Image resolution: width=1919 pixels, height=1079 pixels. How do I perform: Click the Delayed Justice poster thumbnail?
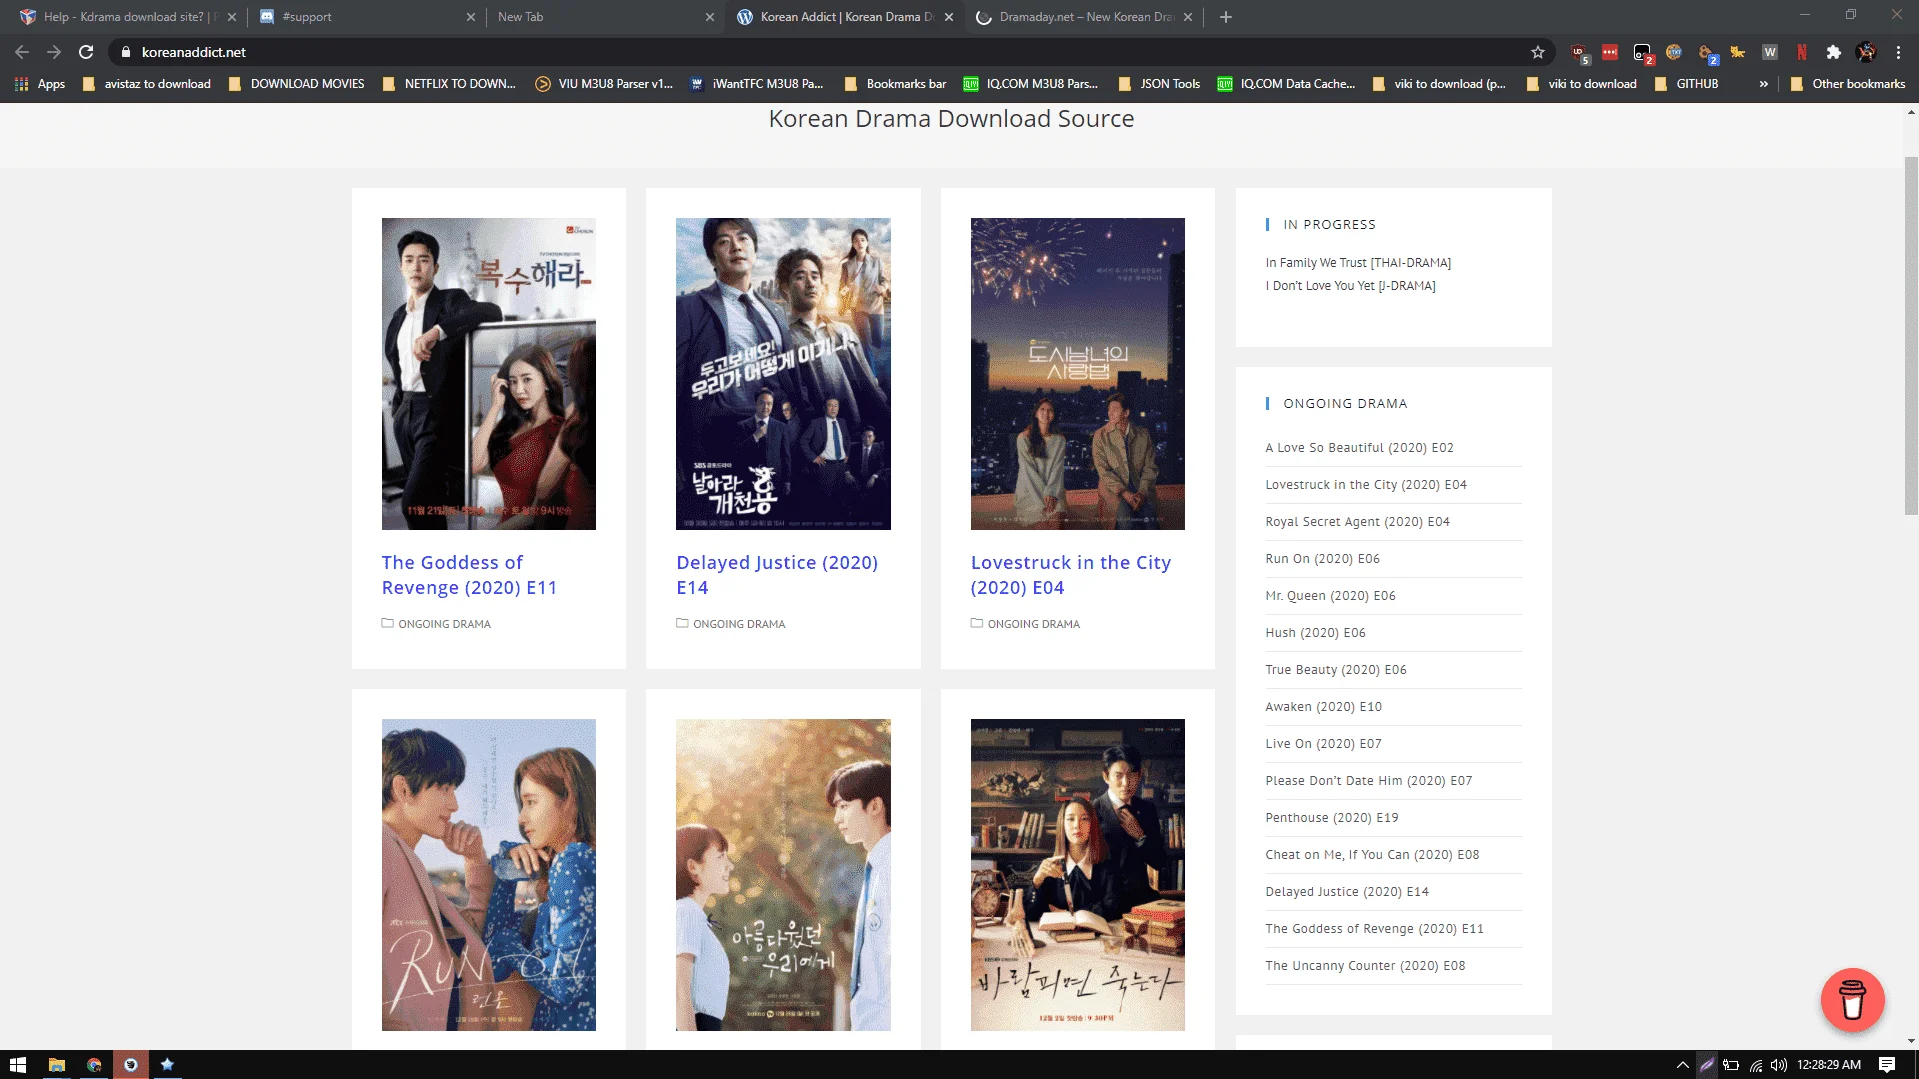783,374
